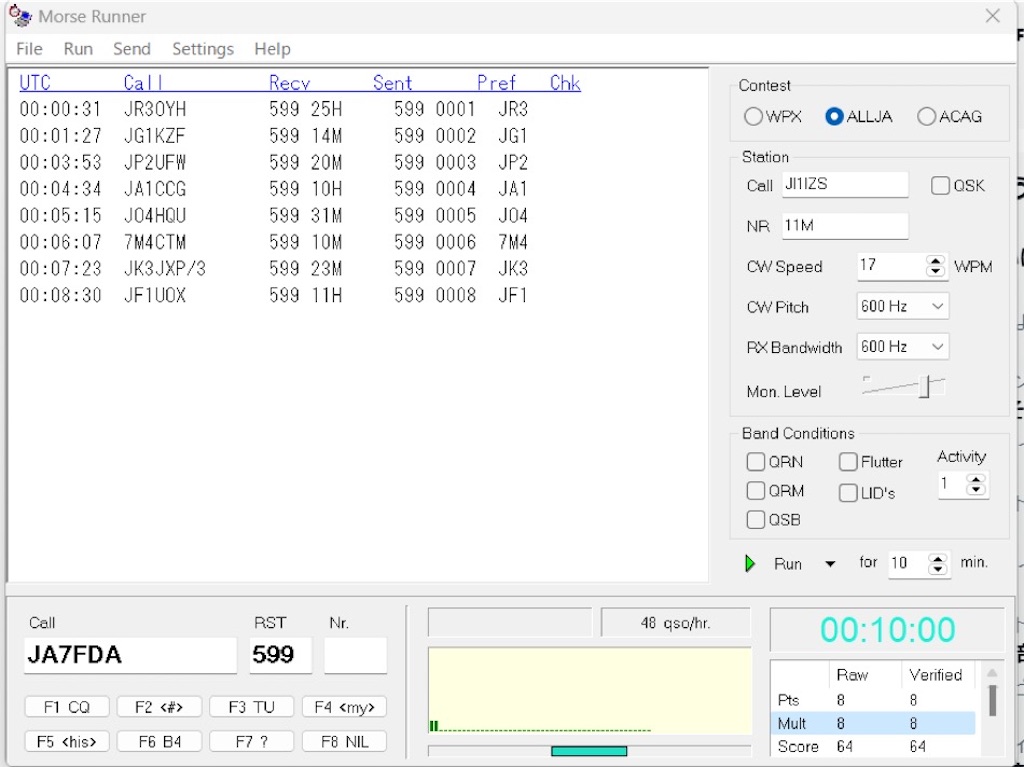Click the F8 NIL button

(x=344, y=742)
